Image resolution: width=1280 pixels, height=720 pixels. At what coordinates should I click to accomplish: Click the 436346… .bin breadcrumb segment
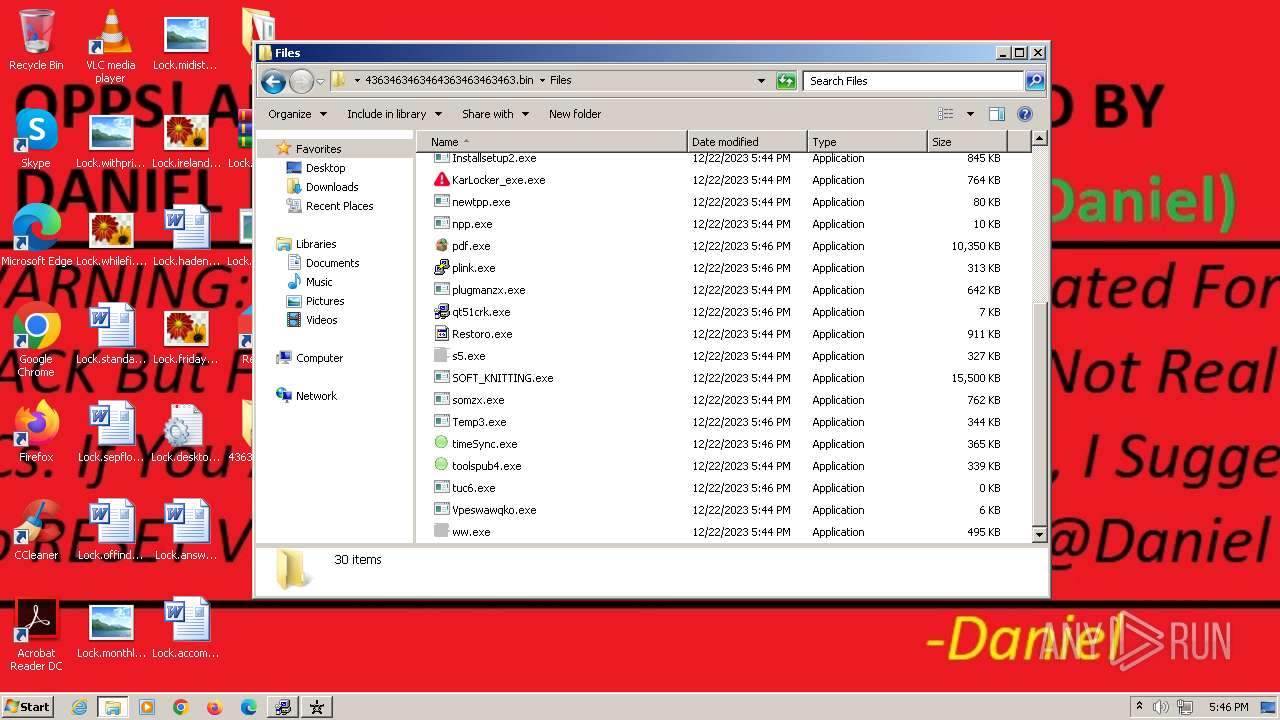pos(449,80)
